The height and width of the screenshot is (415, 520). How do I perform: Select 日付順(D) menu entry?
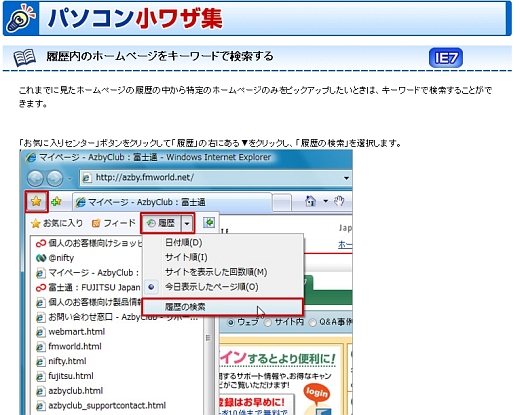pos(223,242)
